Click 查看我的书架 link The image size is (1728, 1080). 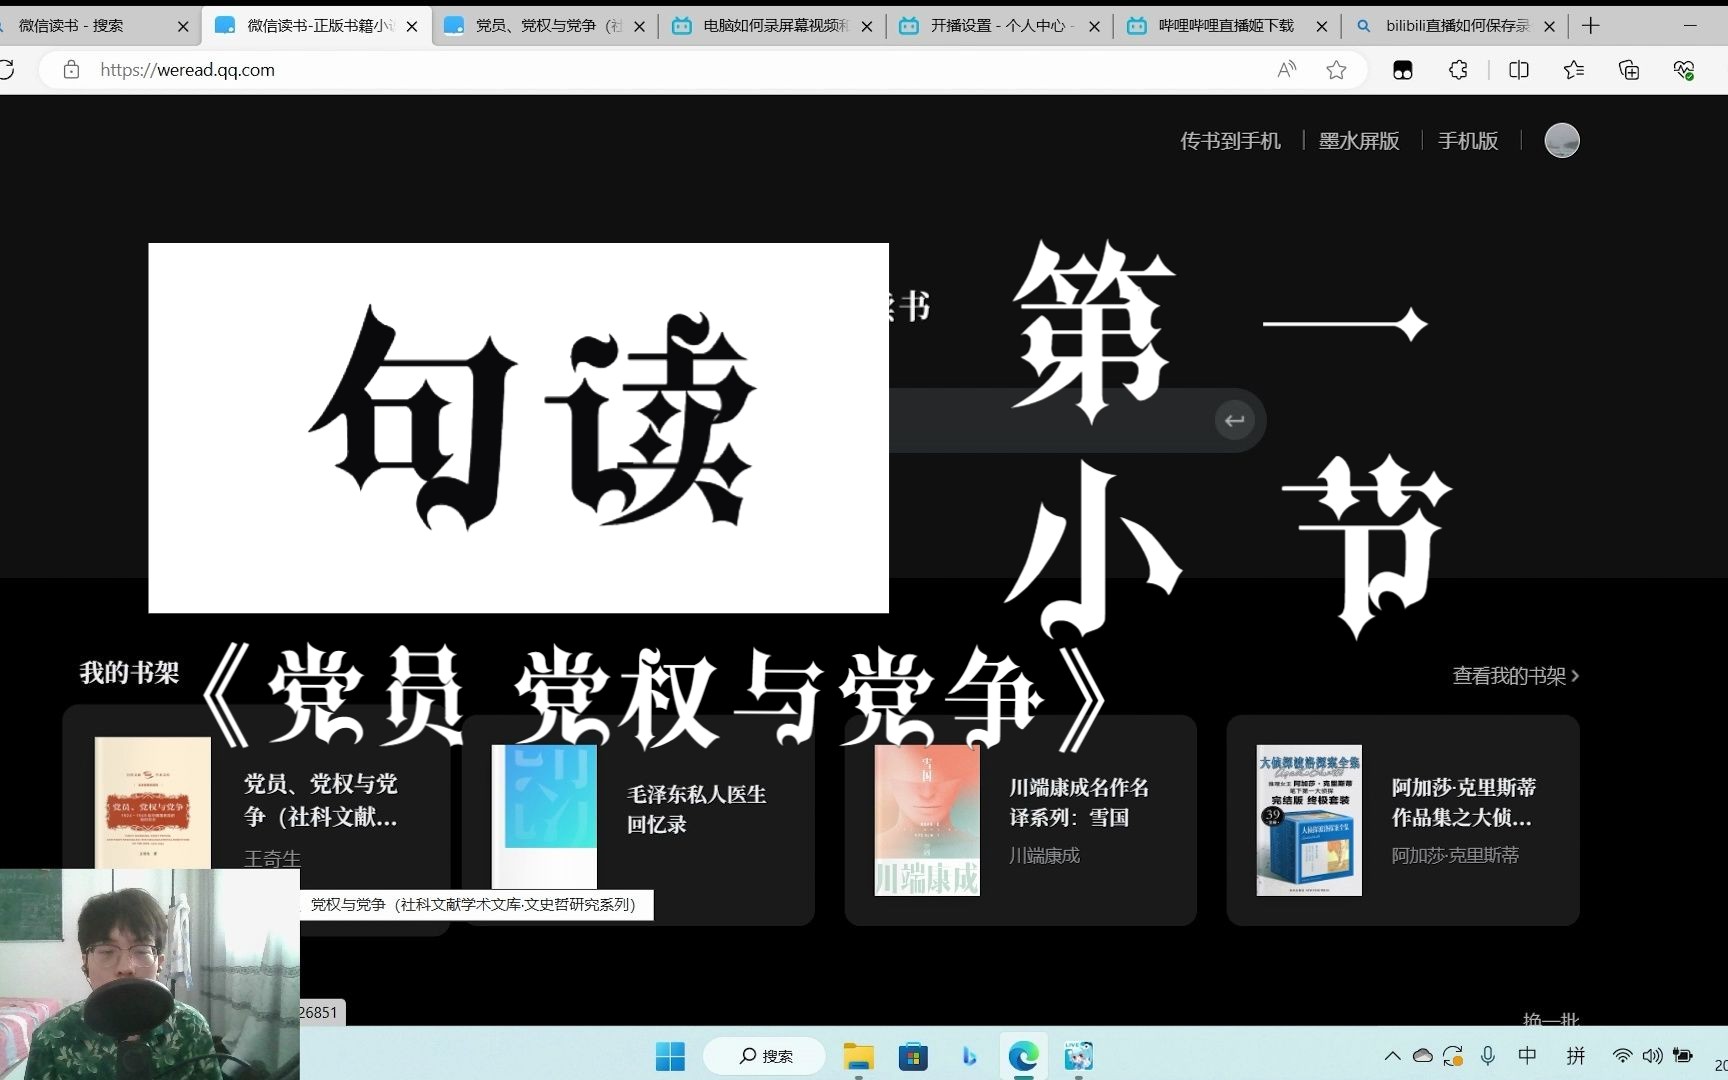pos(1516,676)
